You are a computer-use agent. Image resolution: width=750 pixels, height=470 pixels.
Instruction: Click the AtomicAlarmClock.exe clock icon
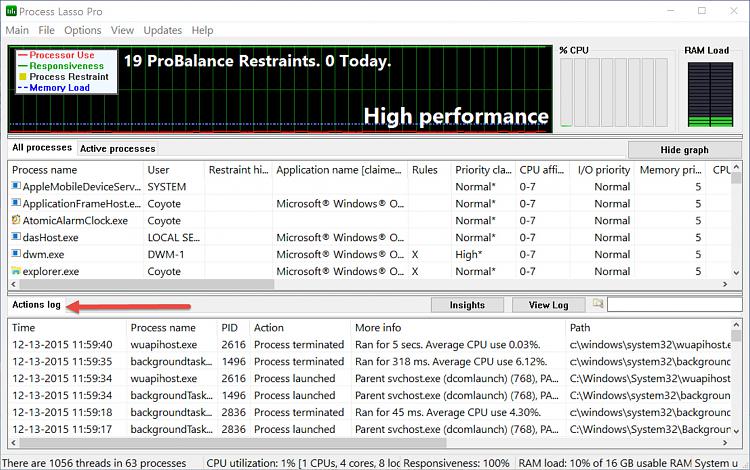16,220
